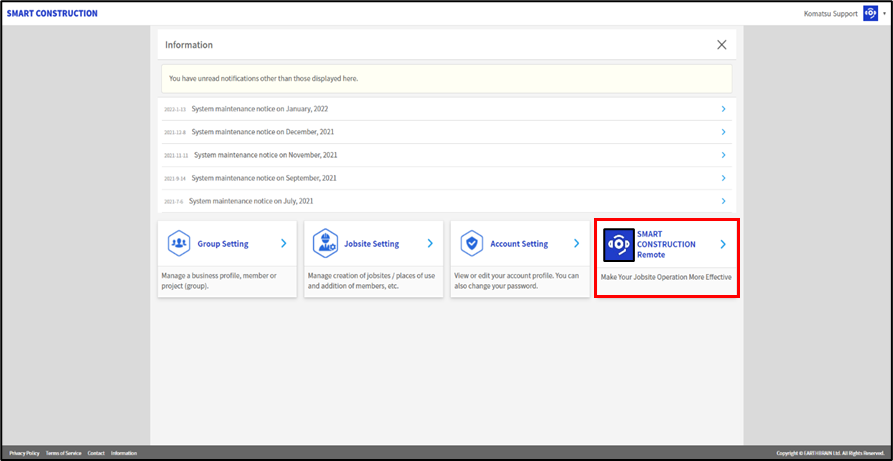Close the Information panel
The height and width of the screenshot is (461, 893).
(722, 44)
